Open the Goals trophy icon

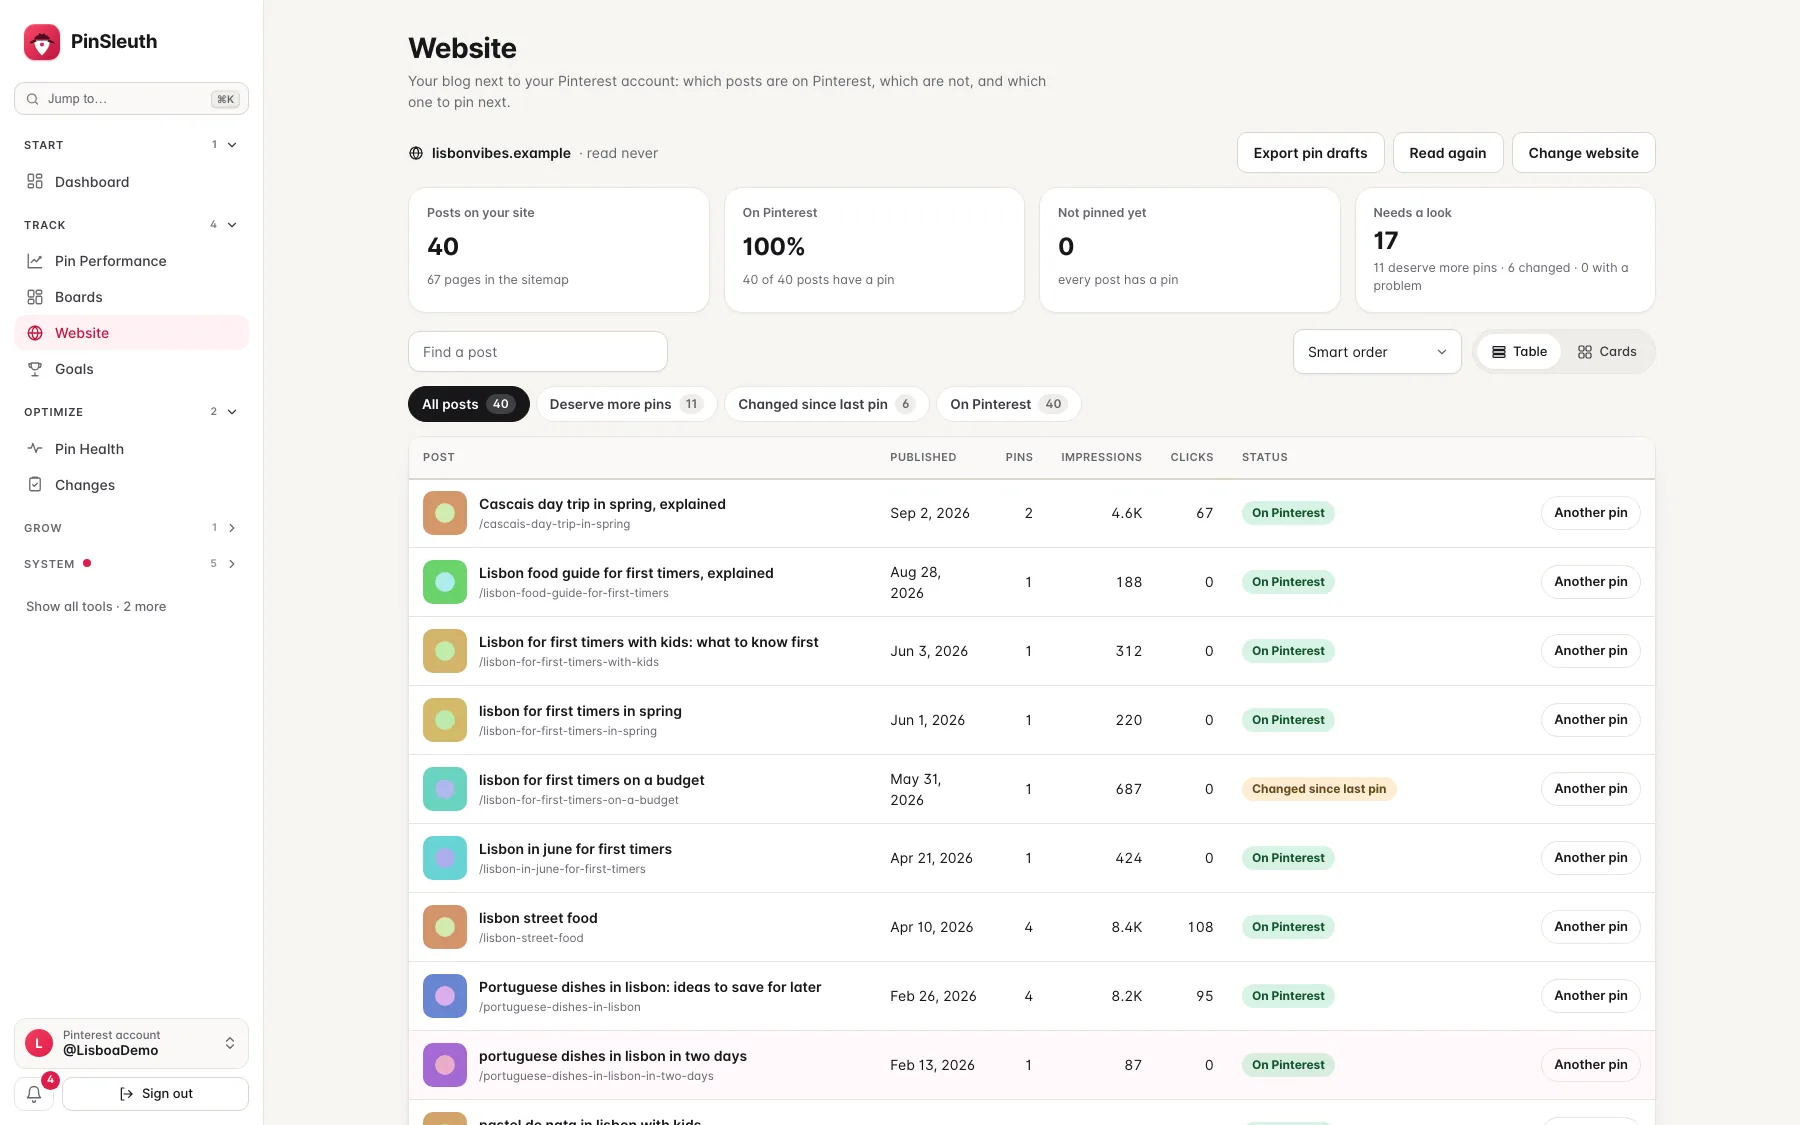click(x=35, y=369)
